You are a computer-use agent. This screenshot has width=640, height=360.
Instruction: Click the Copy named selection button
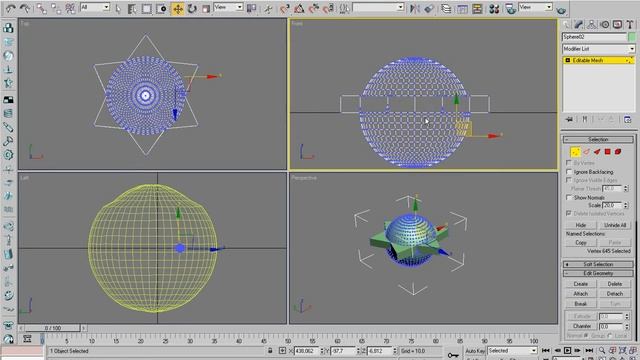coord(581,242)
